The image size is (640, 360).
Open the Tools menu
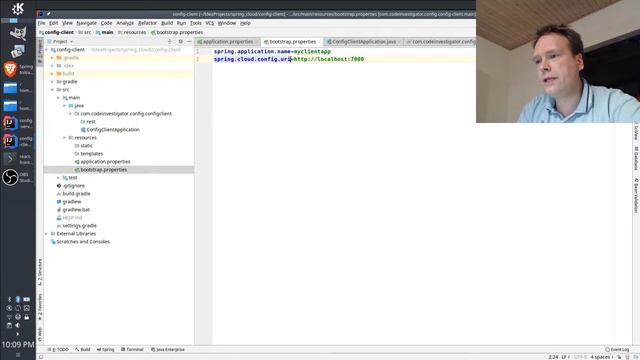point(196,23)
